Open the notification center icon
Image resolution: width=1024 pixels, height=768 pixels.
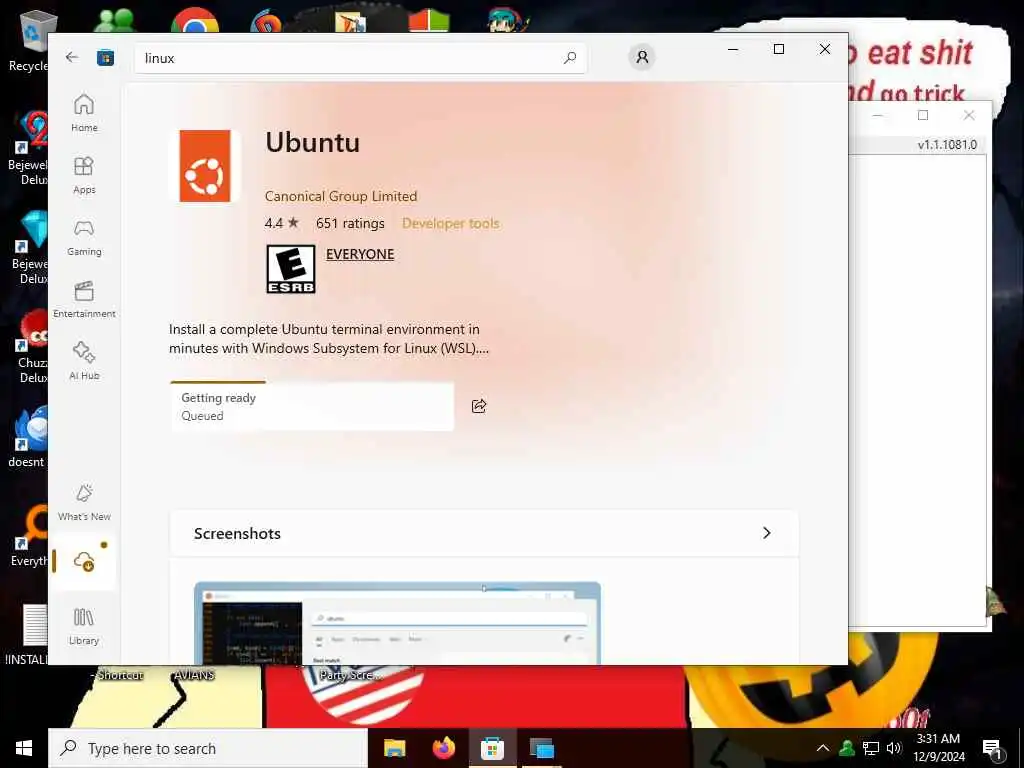[x=992, y=748]
